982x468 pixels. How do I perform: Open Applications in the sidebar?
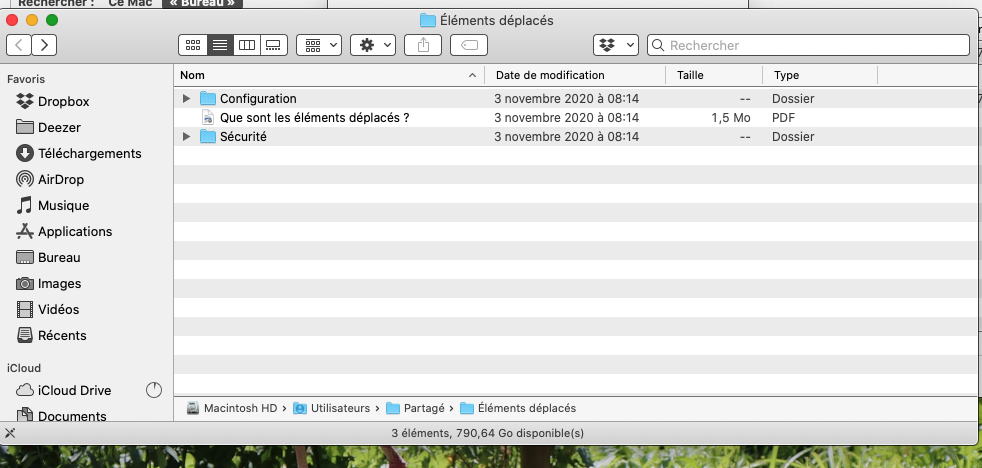click(63, 232)
